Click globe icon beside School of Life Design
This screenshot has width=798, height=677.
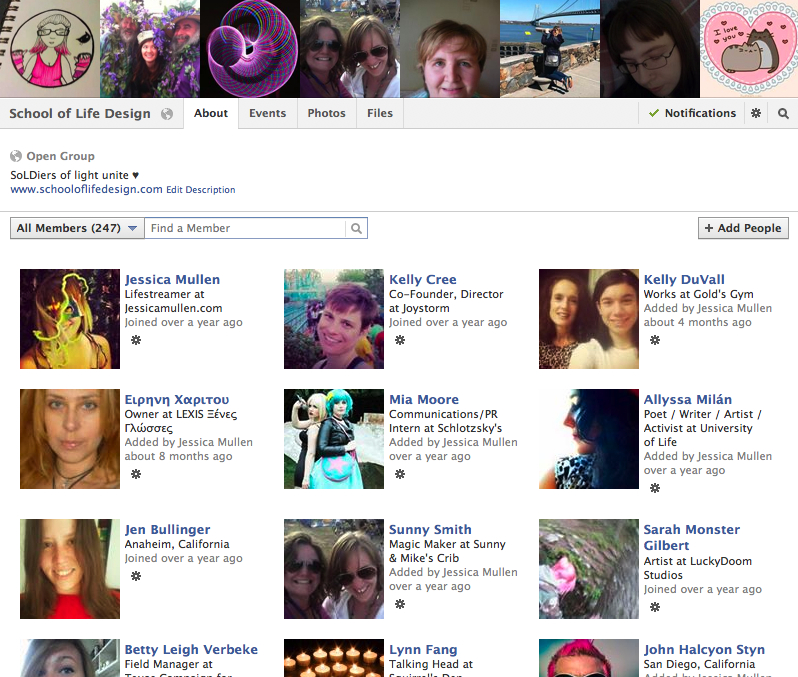(x=167, y=114)
